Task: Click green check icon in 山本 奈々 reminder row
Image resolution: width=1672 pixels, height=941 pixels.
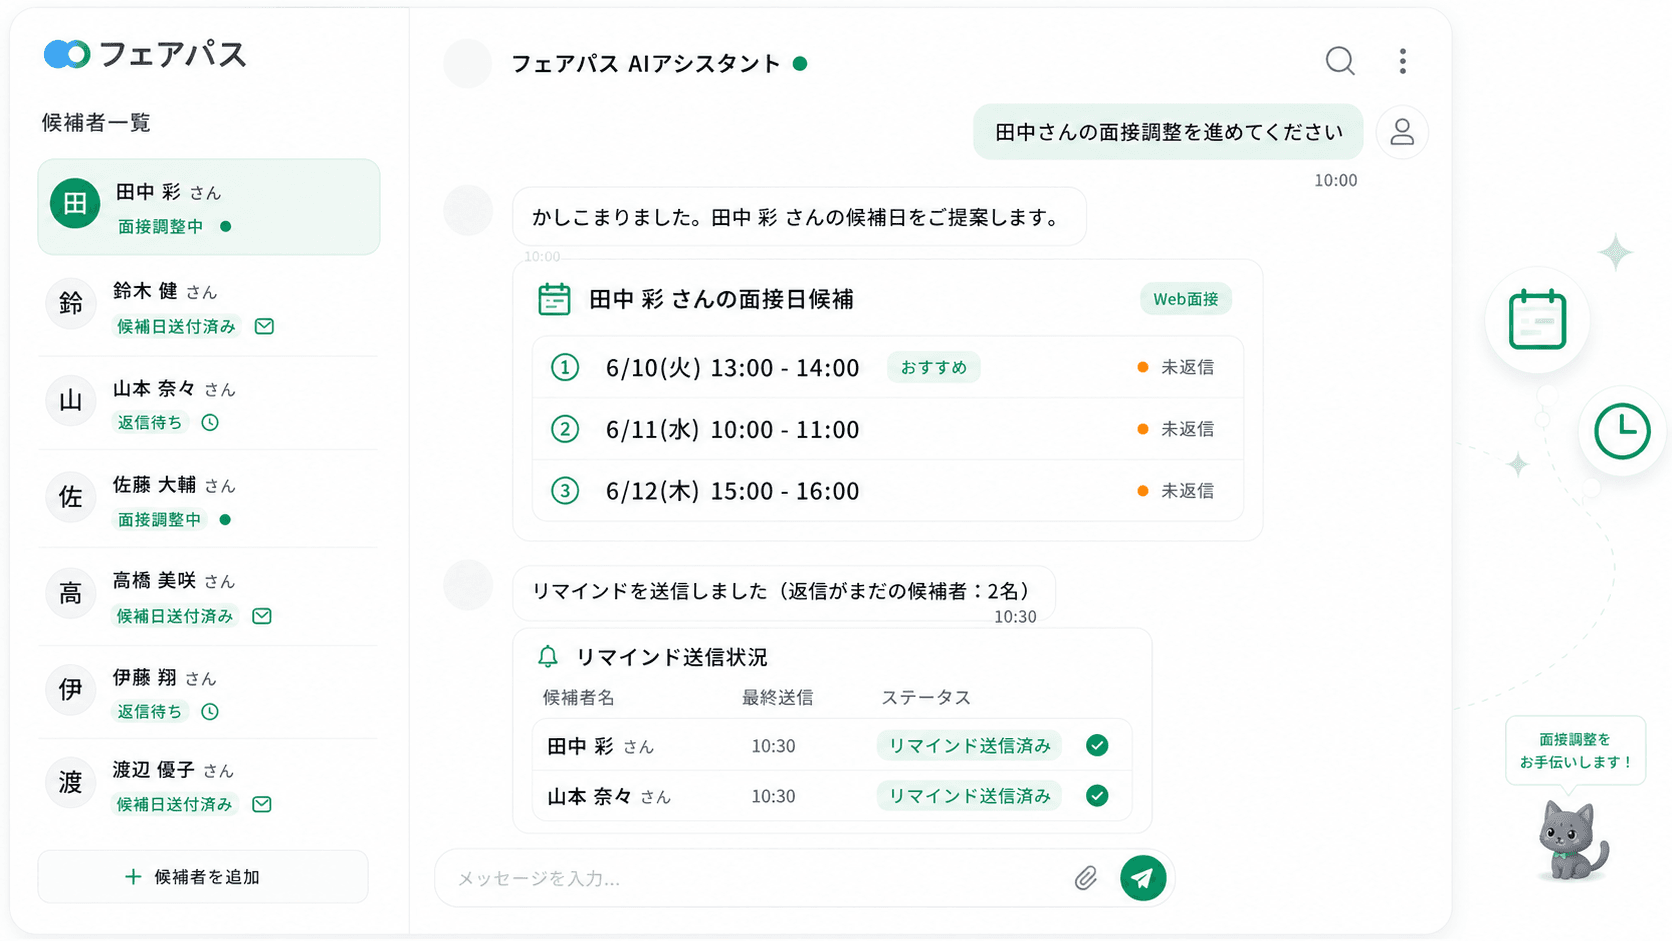Action: coord(1097,796)
